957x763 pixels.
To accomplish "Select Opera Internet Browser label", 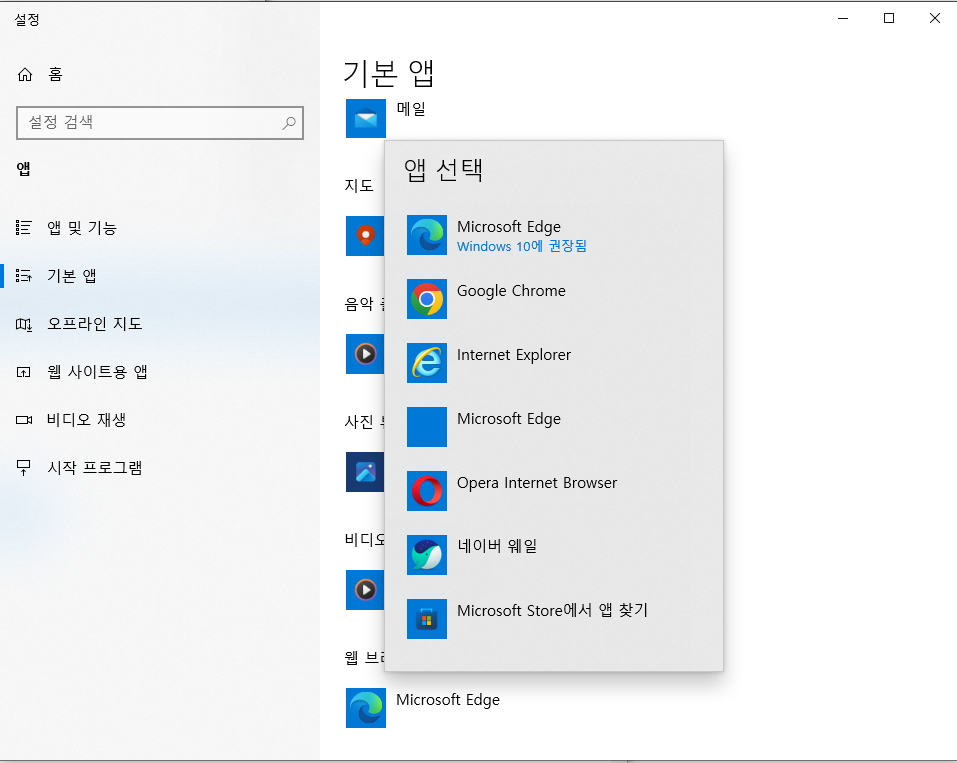I will (537, 483).
